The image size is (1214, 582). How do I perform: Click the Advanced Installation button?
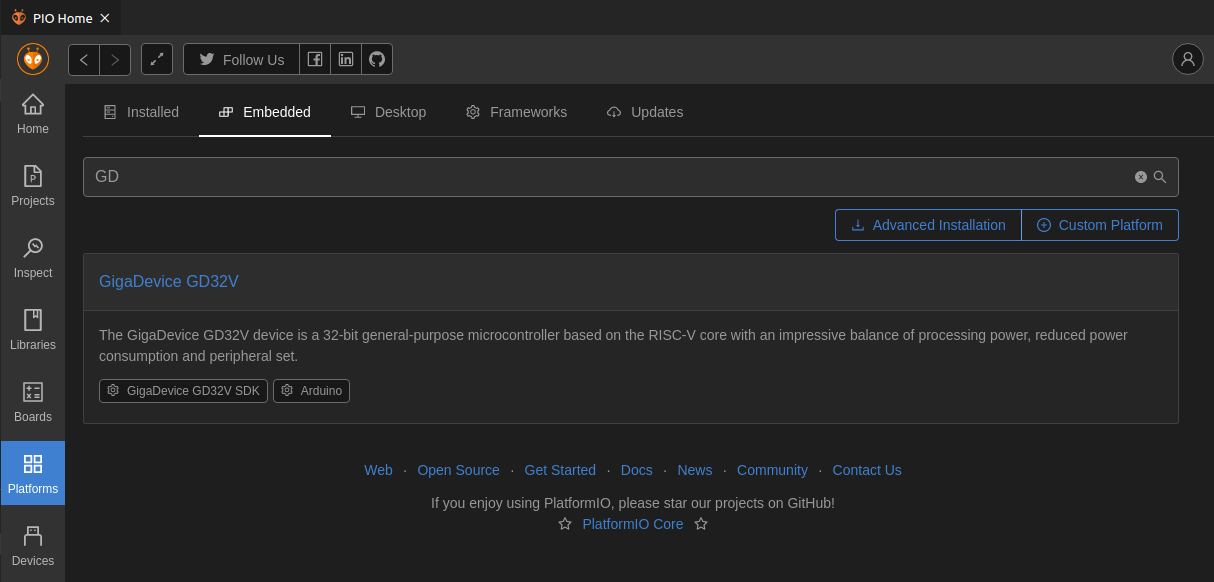tap(928, 225)
